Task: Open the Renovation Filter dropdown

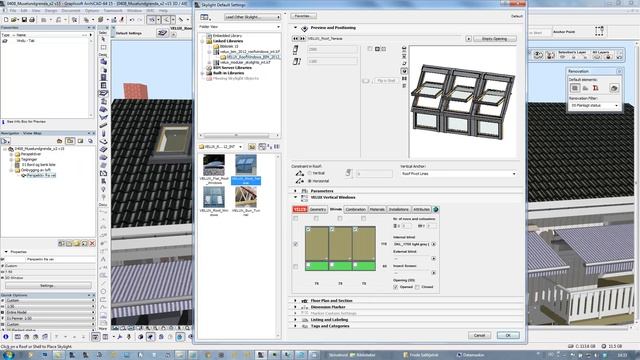Action: pyautogui.click(x=594, y=106)
